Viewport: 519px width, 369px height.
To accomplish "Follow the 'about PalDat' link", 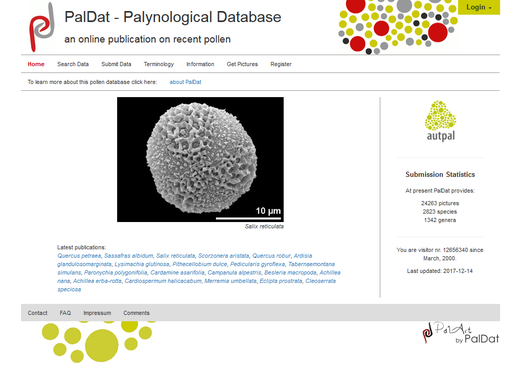I will point(185,82).
